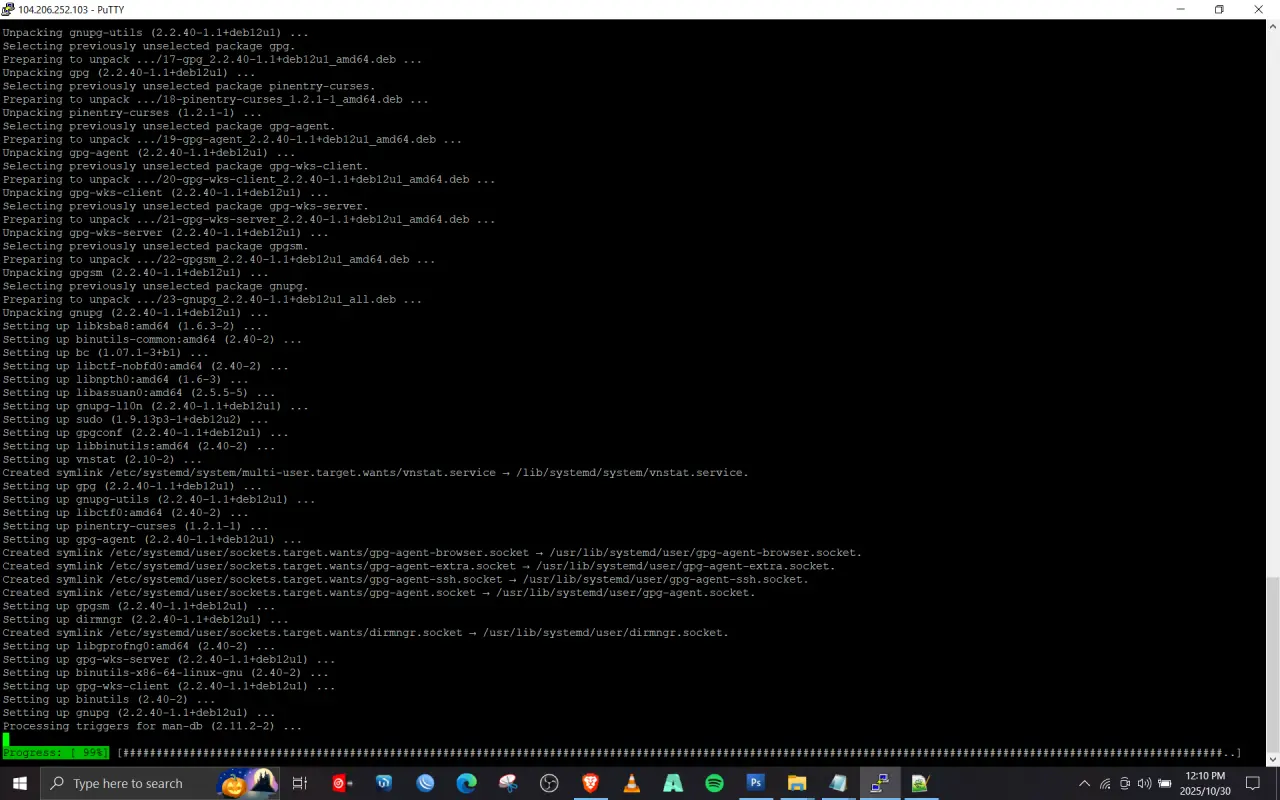The image size is (1280, 800).
Task: Open the clock showing 12:10 PM
Action: (1204, 783)
